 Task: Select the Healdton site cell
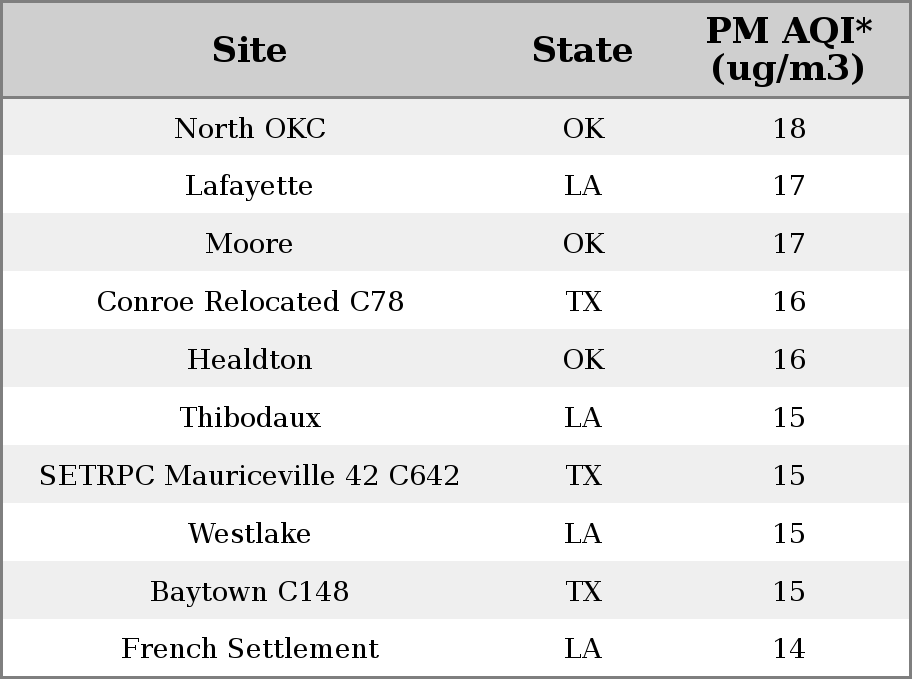coord(250,359)
